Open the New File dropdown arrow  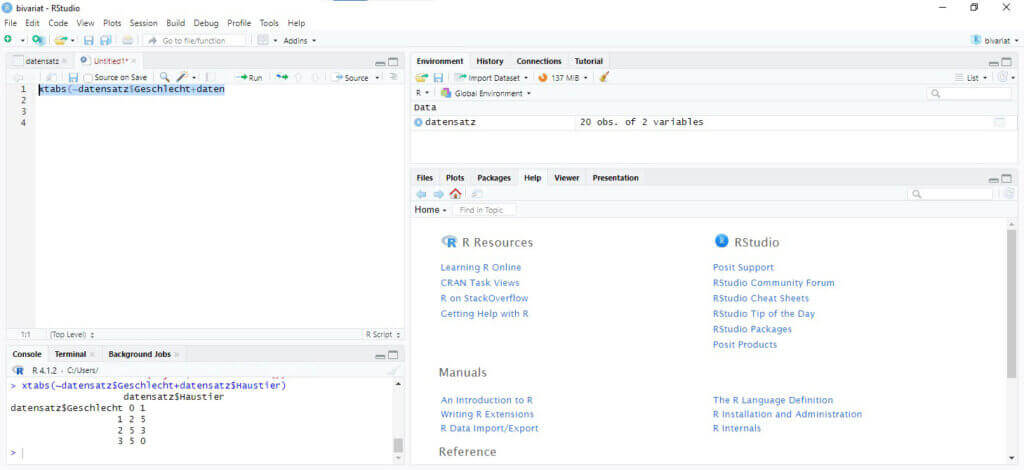tap(22, 40)
